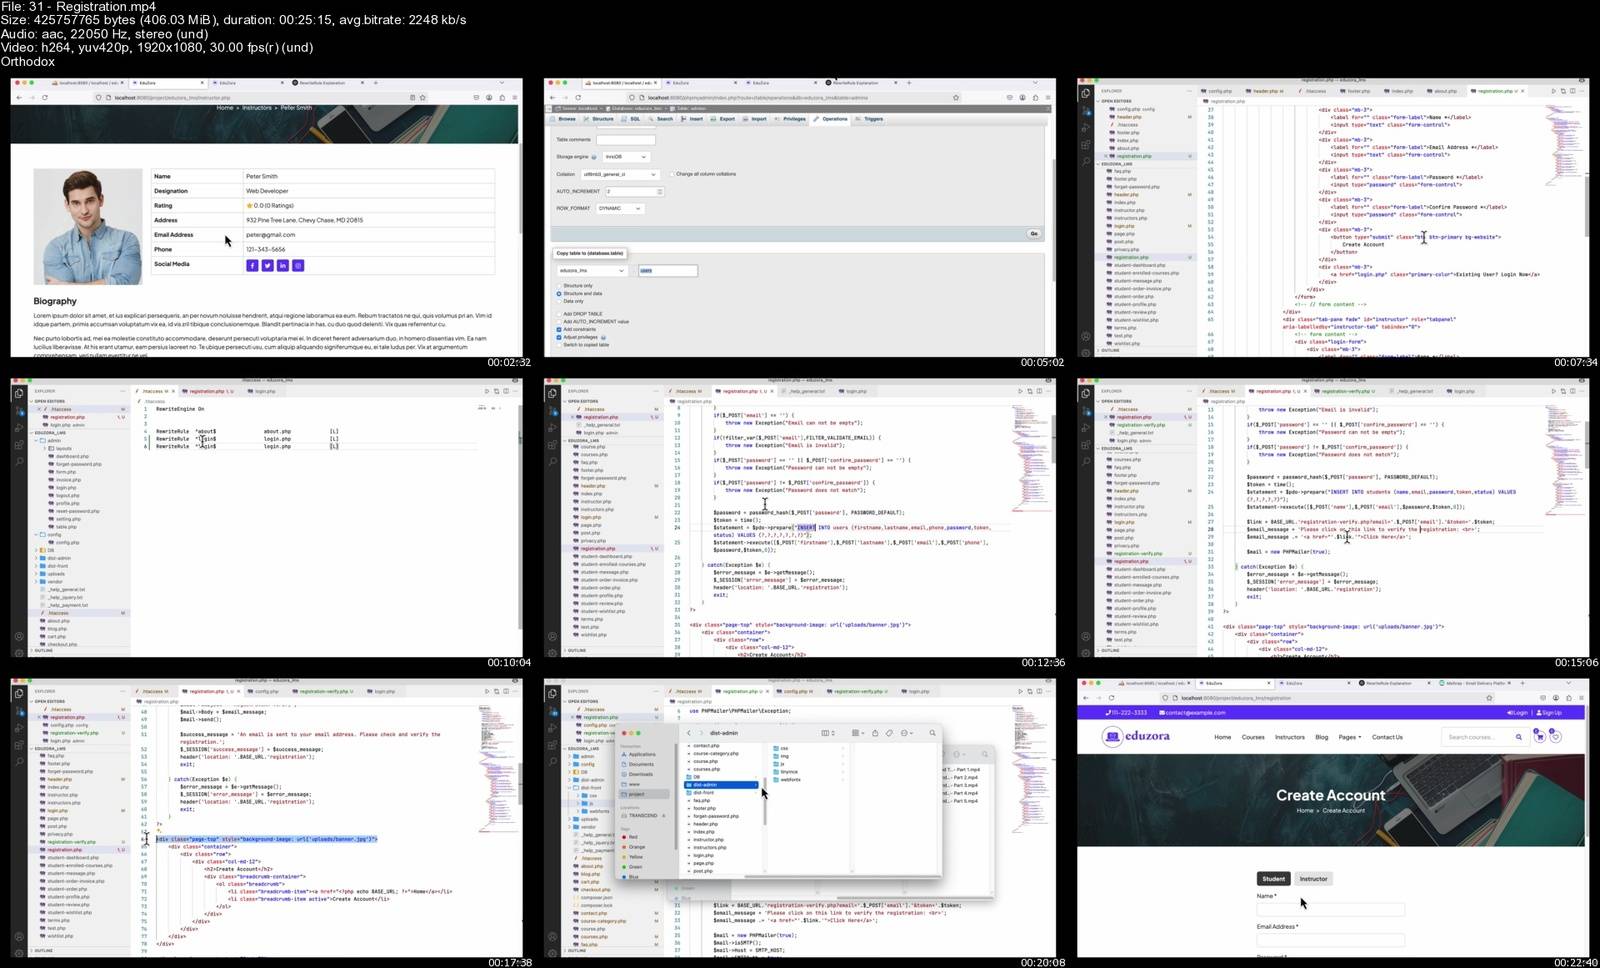The image size is (1600, 968).
Task: Uncheck the Adjust privileges checkbox
Action: 559,337
